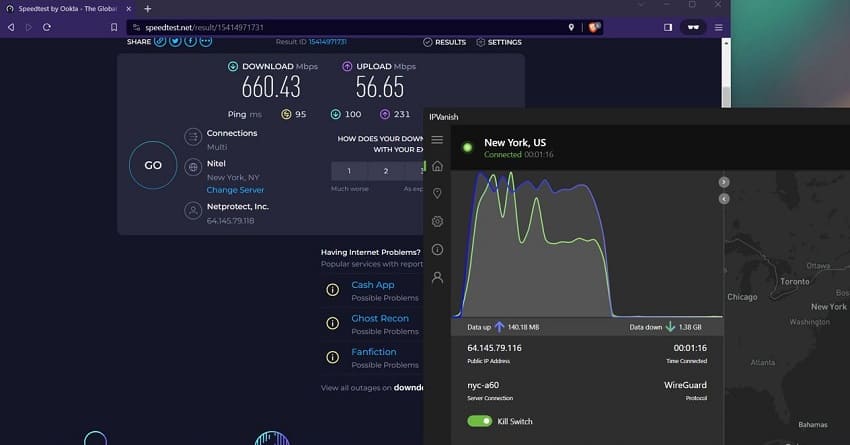This screenshot has width=850, height=445.
Task: Reload the Speedtest page
Action: tap(47, 27)
